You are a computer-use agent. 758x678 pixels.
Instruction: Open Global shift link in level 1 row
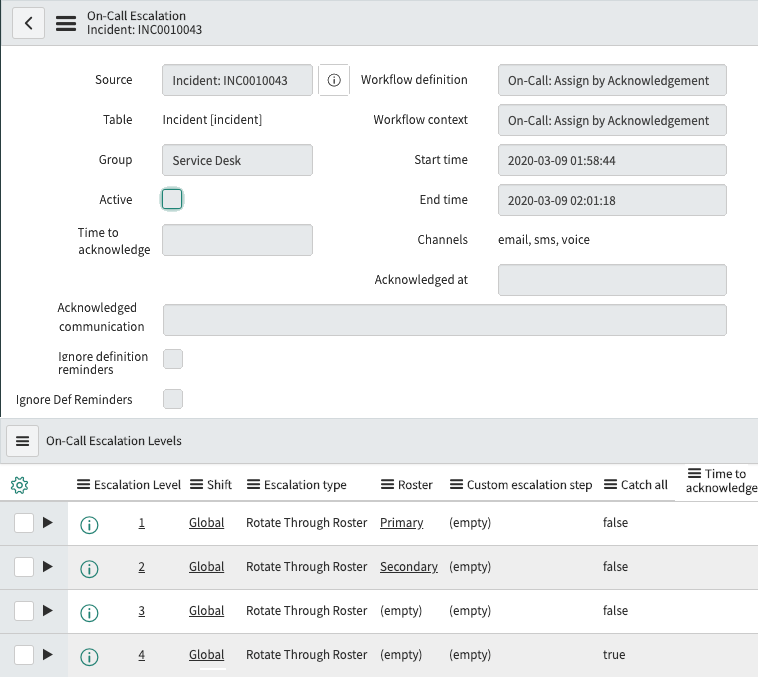206,523
